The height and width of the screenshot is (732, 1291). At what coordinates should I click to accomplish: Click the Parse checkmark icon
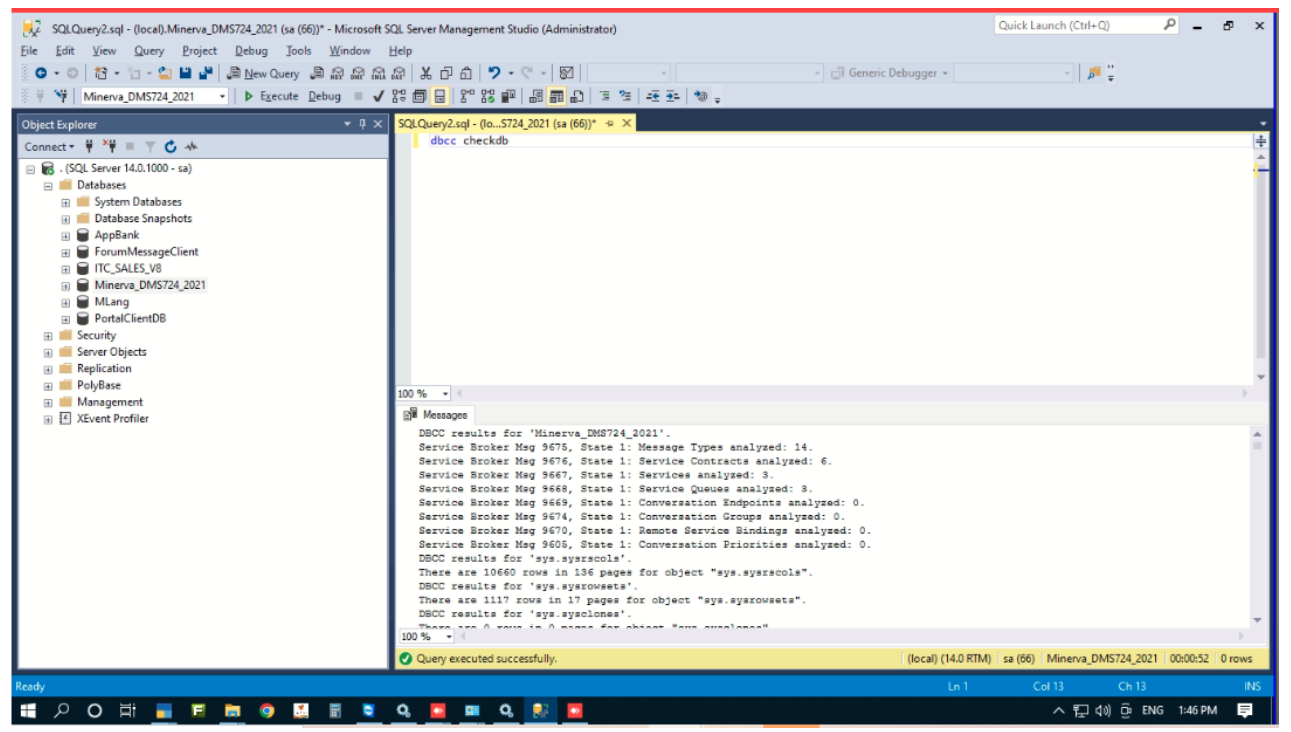tap(379, 96)
